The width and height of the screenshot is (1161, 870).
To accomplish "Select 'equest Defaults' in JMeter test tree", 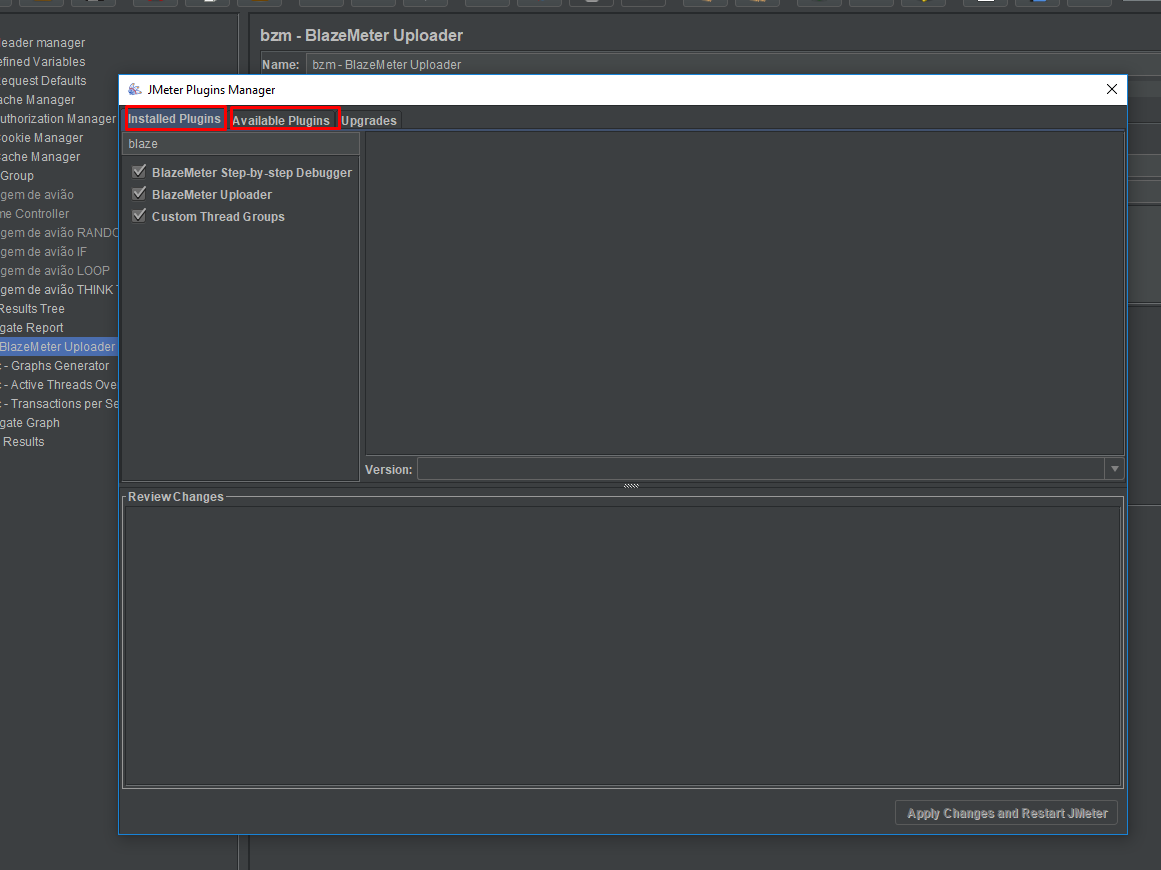I will 43,81.
